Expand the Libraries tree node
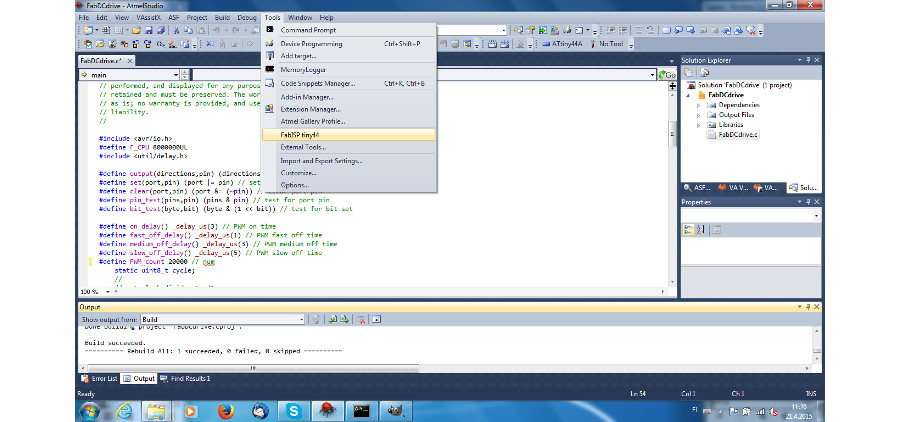This screenshot has height=422, width=900. (x=699, y=125)
